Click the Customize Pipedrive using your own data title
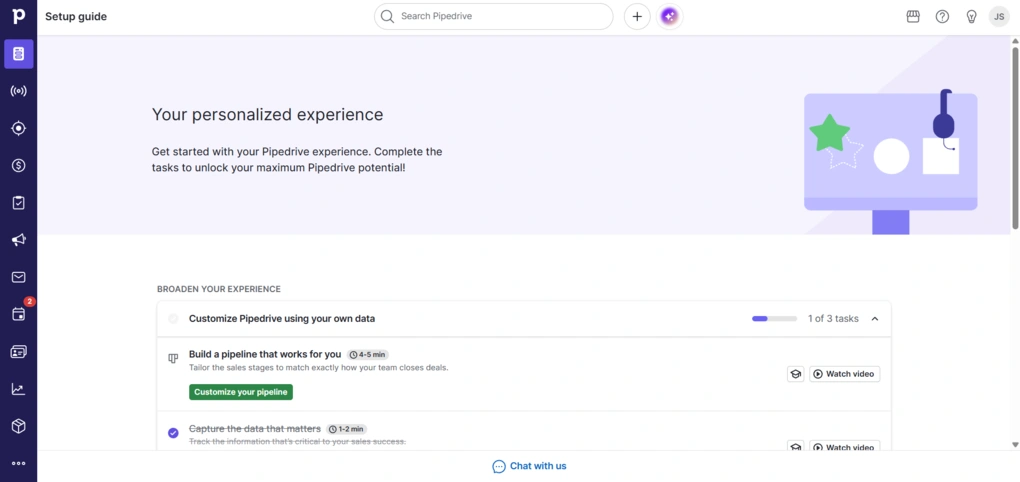Image resolution: width=1020 pixels, height=482 pixels. point(282,319)
